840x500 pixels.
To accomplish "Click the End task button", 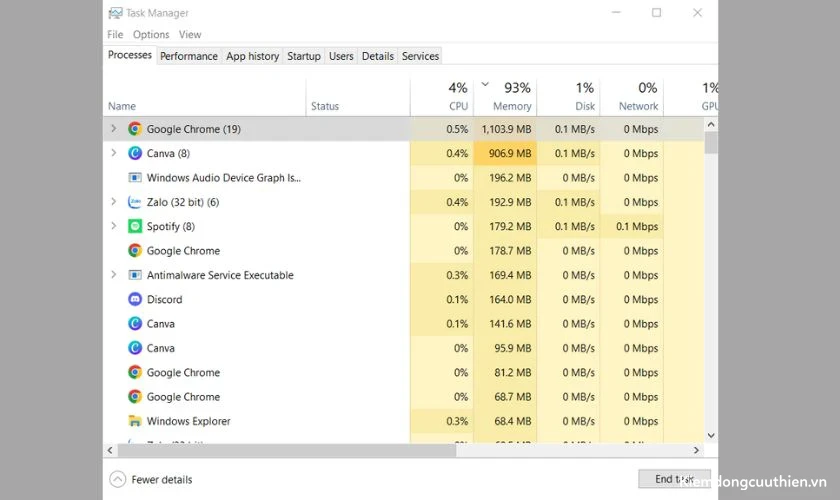I will (x=674, y=479).
